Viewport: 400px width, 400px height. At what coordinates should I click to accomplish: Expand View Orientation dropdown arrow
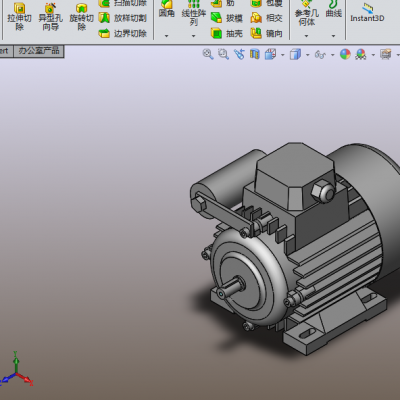coord(283,55)
